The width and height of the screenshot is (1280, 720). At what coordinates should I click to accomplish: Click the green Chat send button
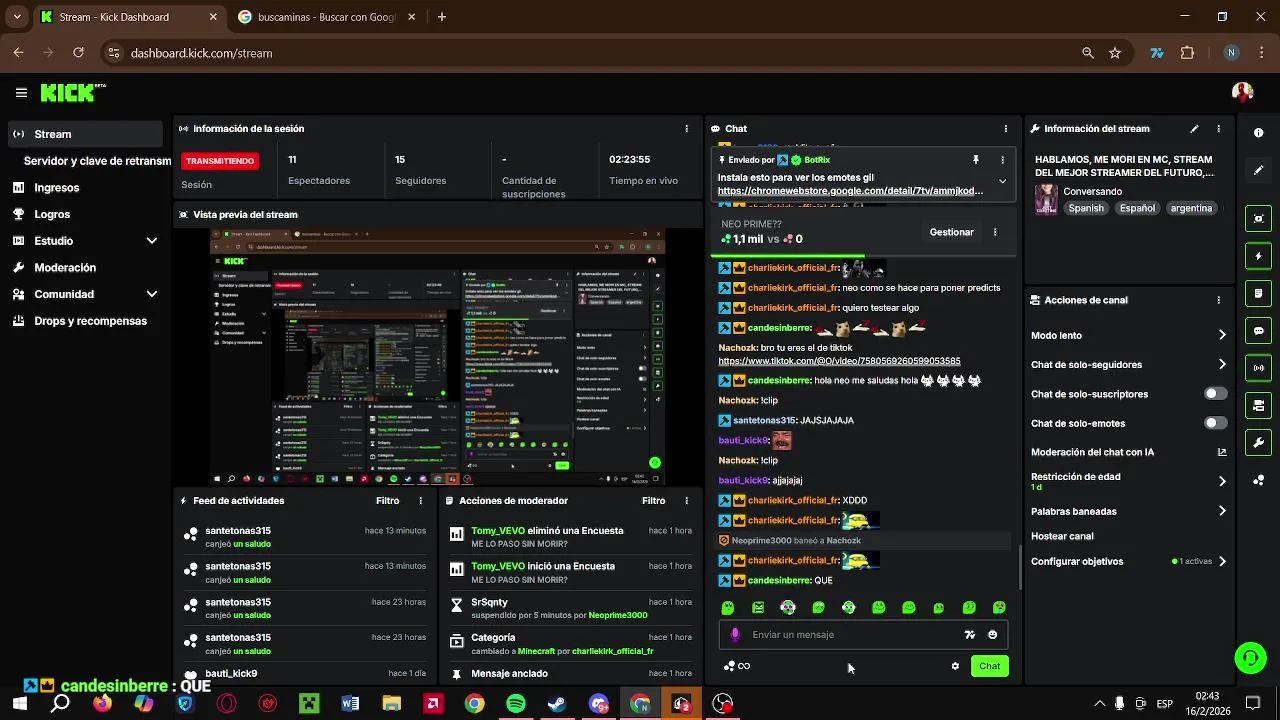point(989,666)
